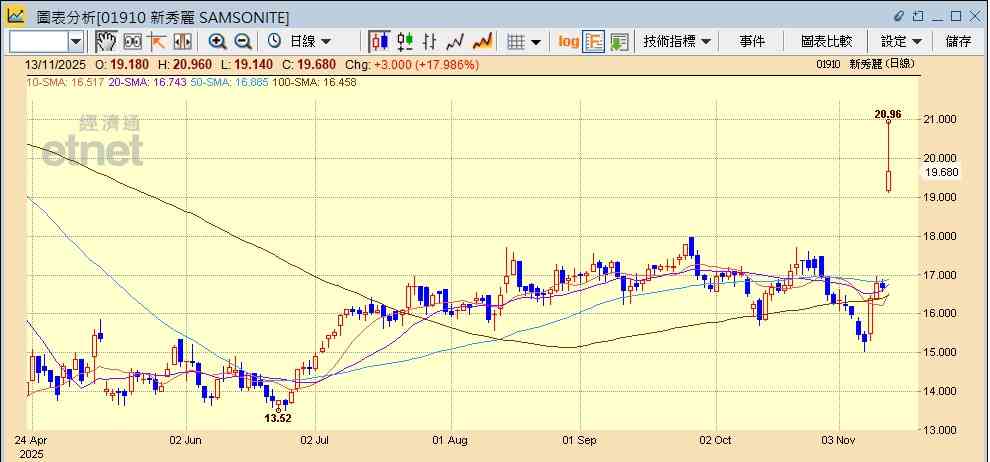Switch to orange area chart type
The width and height of the screenshot is (990, 462).
(x=482, y=41)
